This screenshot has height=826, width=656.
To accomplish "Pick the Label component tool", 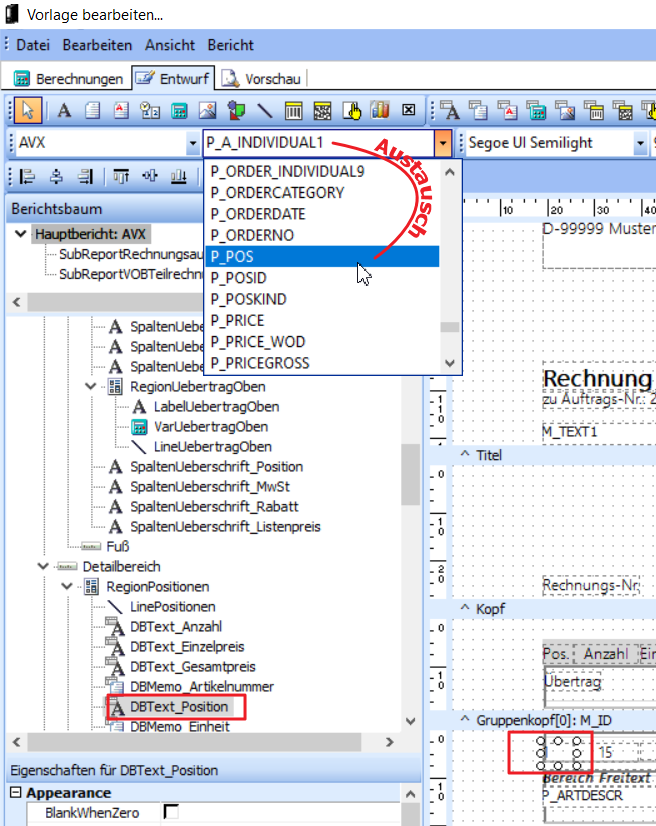I will (64, 111).
